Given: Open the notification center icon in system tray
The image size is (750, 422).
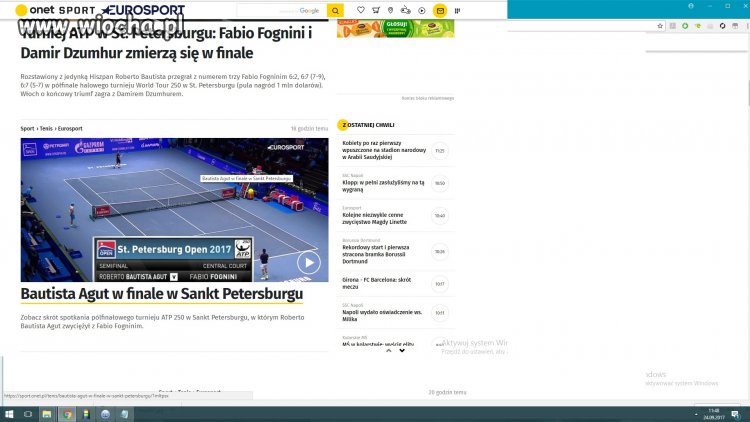Looking at the screenshot, I should point(735,414).
